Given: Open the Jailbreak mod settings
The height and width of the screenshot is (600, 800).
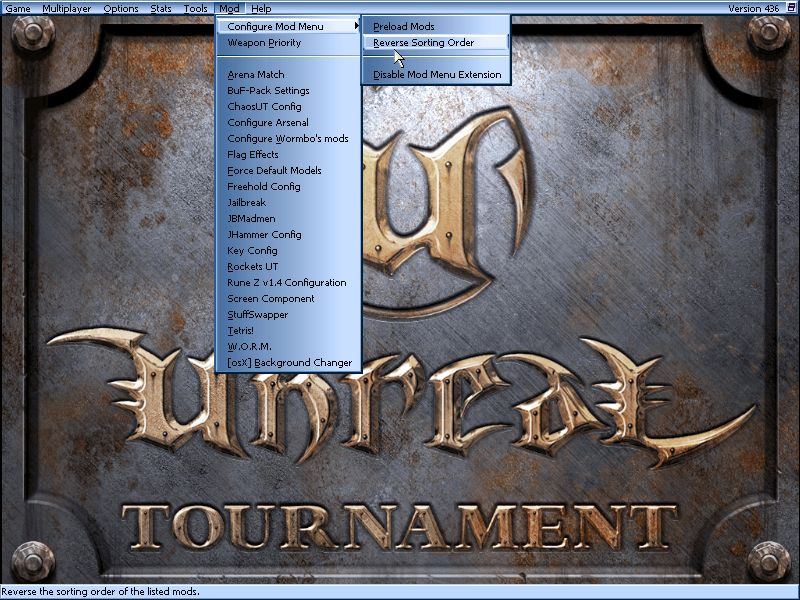Looking at the screenshot, I should pyautogui.click(x=246, y=203).
